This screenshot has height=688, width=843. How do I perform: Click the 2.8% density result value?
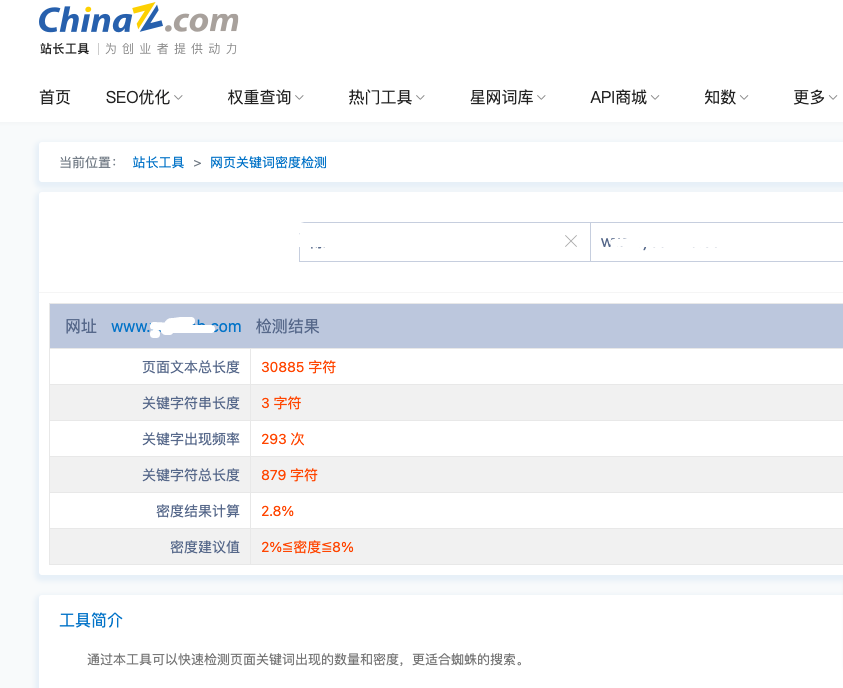pos(277,511)
